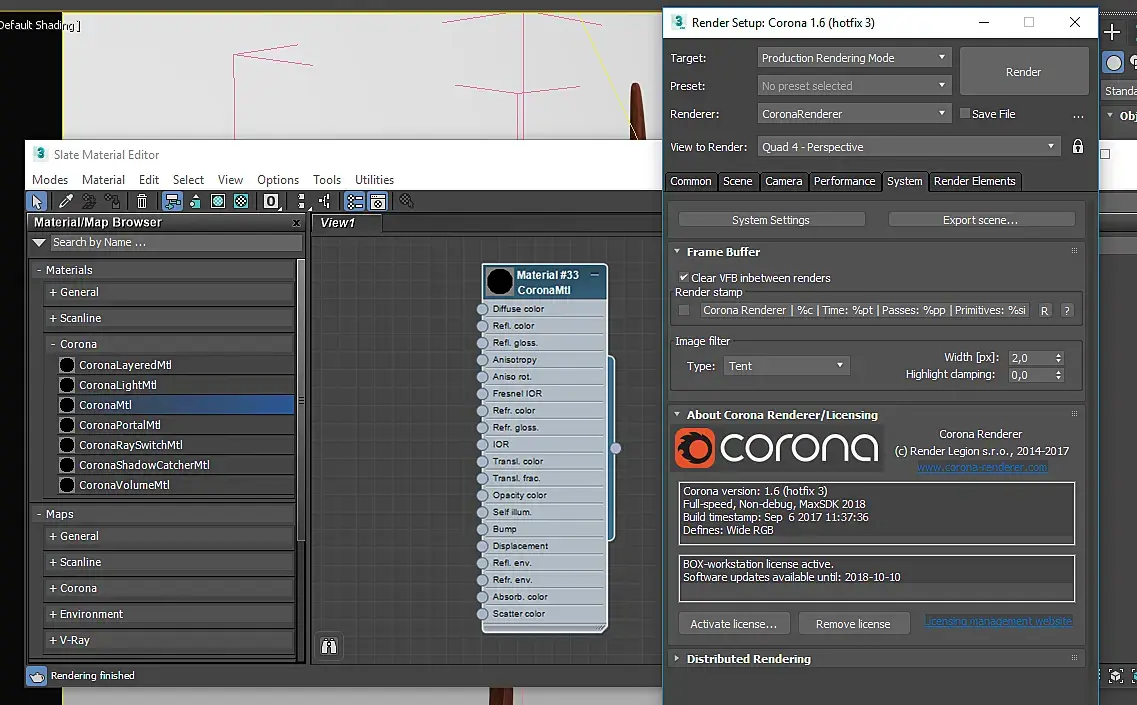Open the Image filter Type dropdown
This screenshot has height=705, width=1137.
point(785,366)
